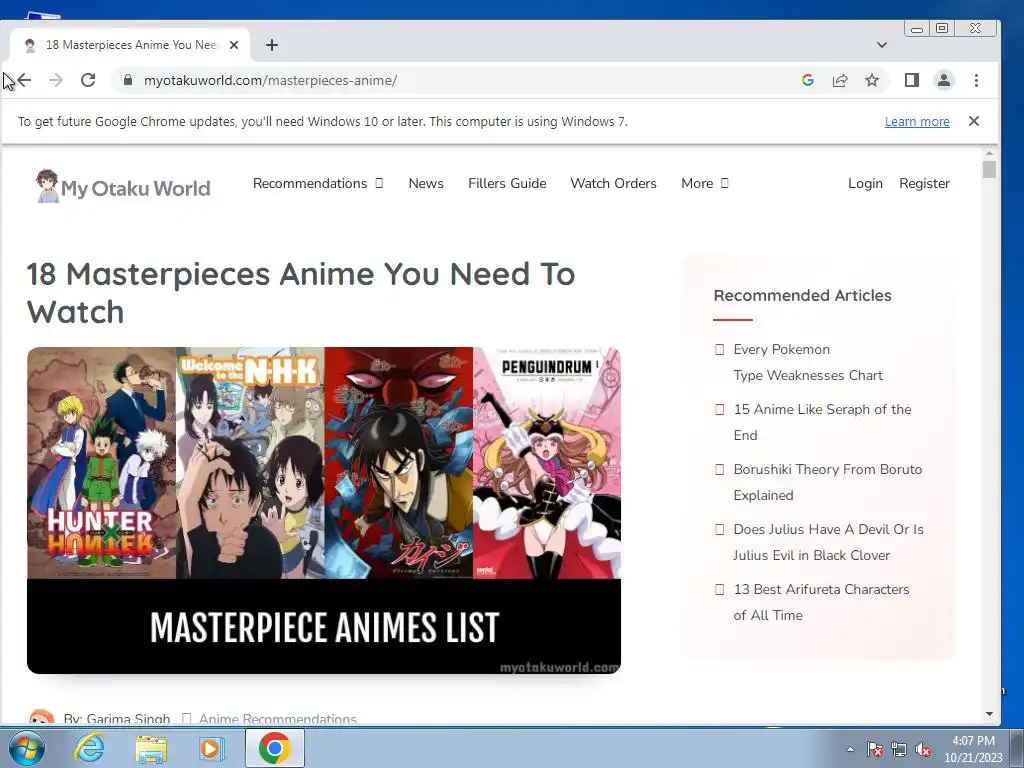
Task: Open the Fillers Guide menu item
Action: click(x=507, y=184)
